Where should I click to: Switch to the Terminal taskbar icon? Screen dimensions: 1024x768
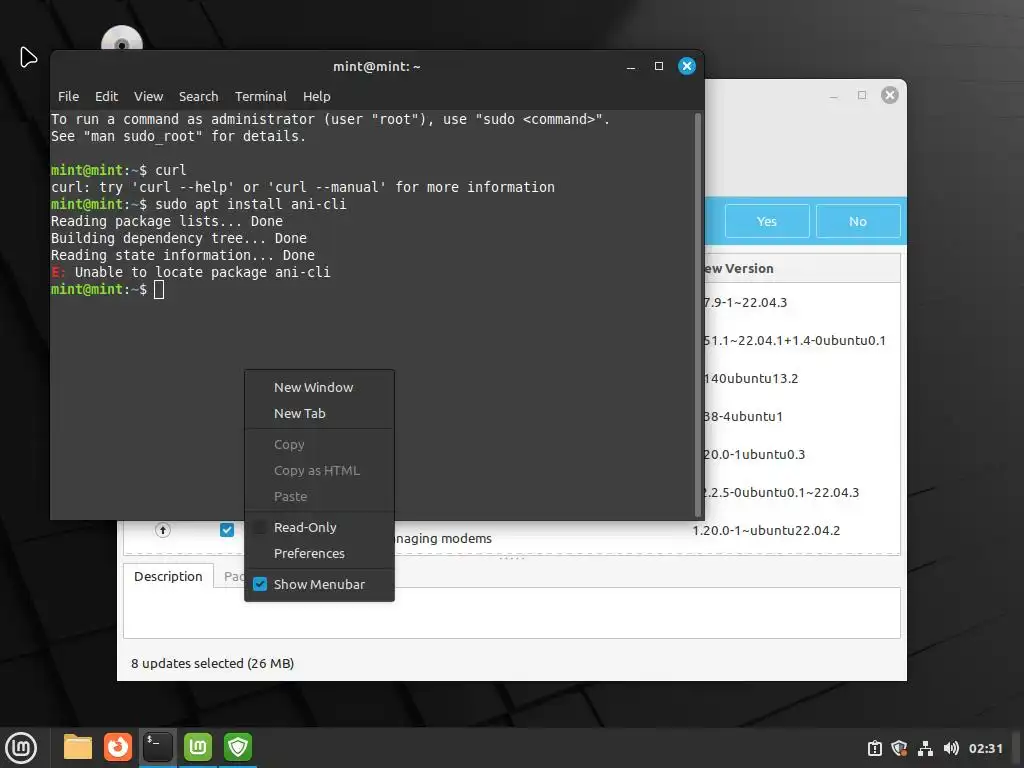click(157, 747)
